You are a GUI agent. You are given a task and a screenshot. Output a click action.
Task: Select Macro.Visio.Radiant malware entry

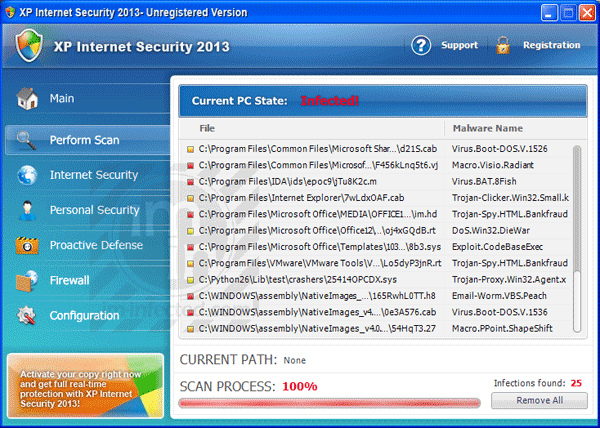[493, 165]
